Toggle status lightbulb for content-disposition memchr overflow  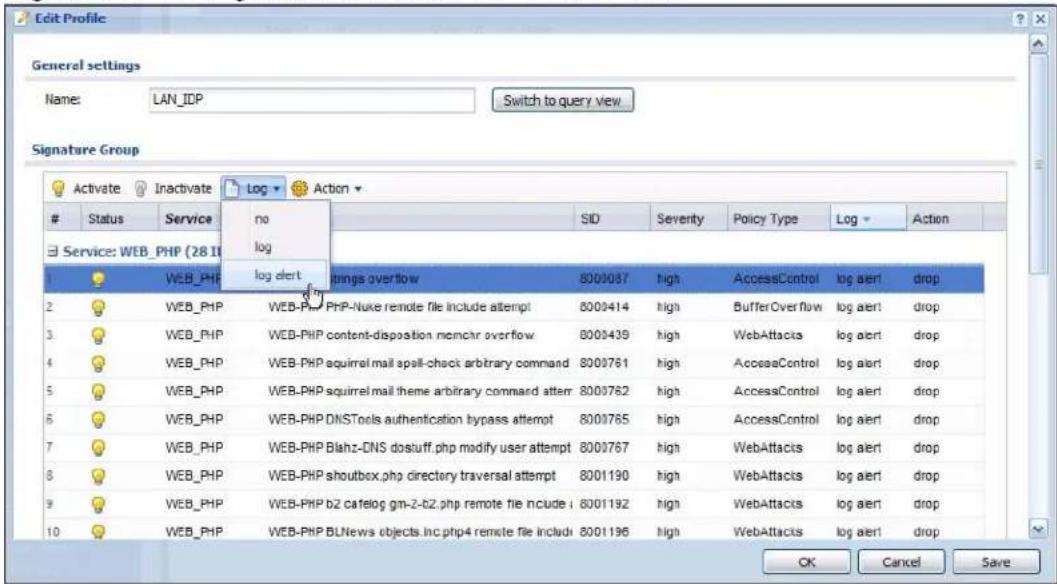pos(98,335)
